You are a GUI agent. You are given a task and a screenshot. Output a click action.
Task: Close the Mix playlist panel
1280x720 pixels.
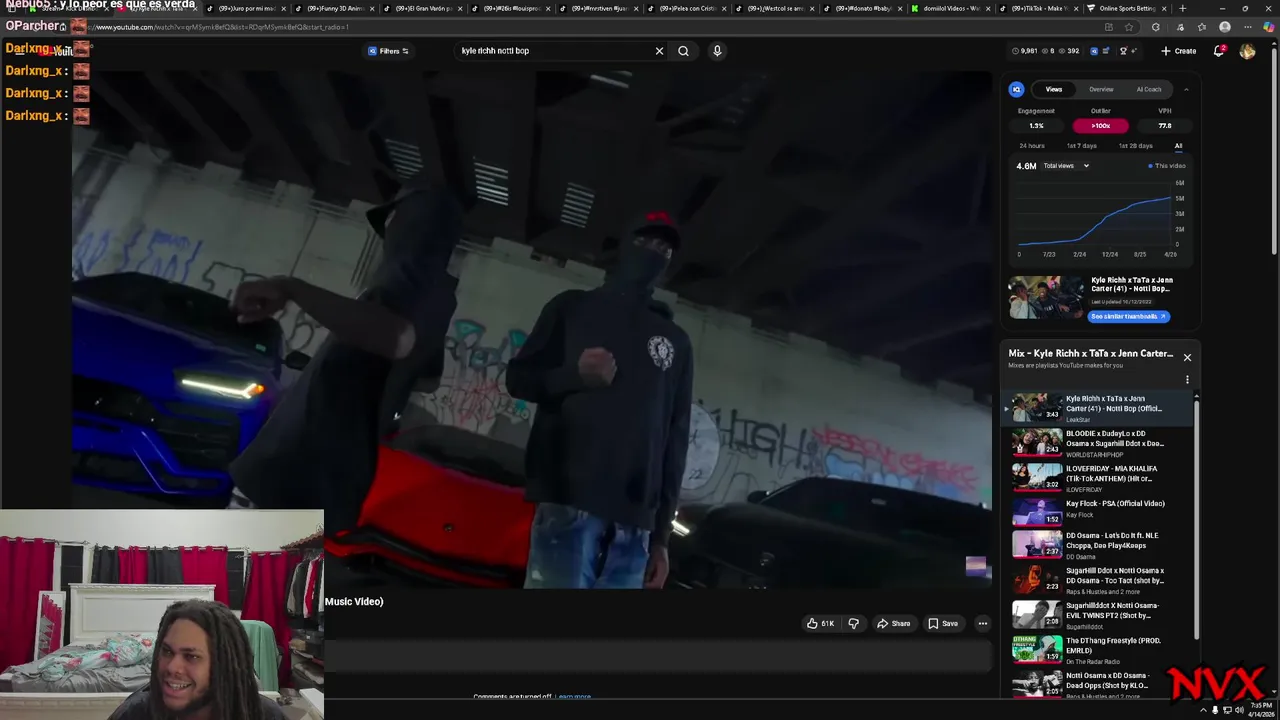[x=1187, y=357]
